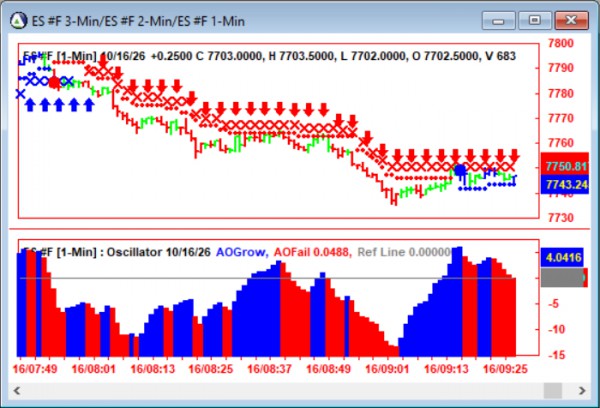The image size is (600, 408).
Task: Close the ES #F chart window
Action: 571,20
